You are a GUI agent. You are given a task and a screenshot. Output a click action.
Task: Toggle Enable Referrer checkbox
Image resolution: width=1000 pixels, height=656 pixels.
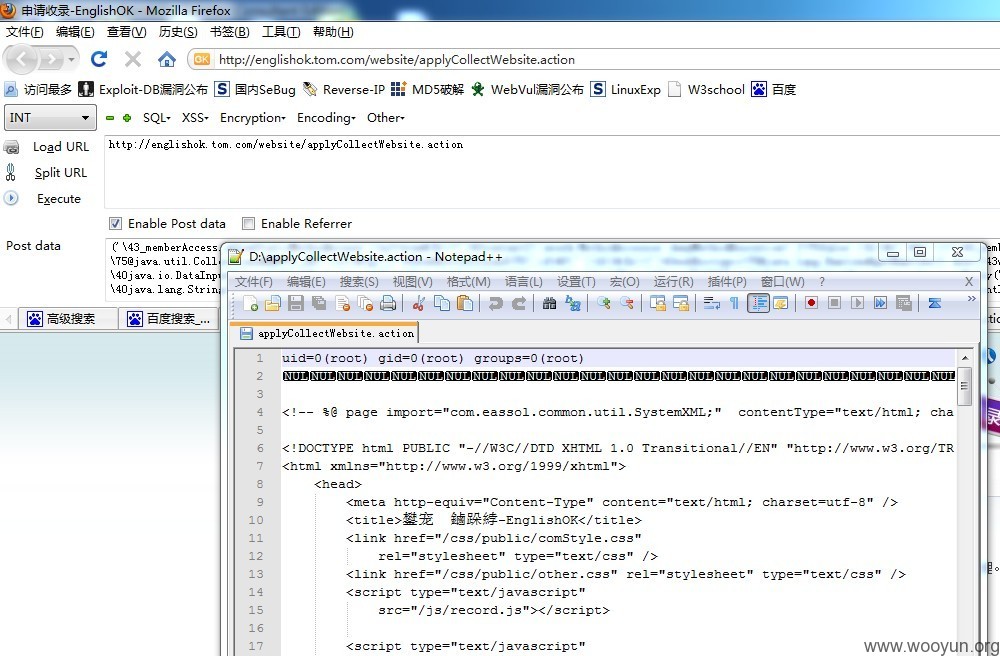(248, 223)
